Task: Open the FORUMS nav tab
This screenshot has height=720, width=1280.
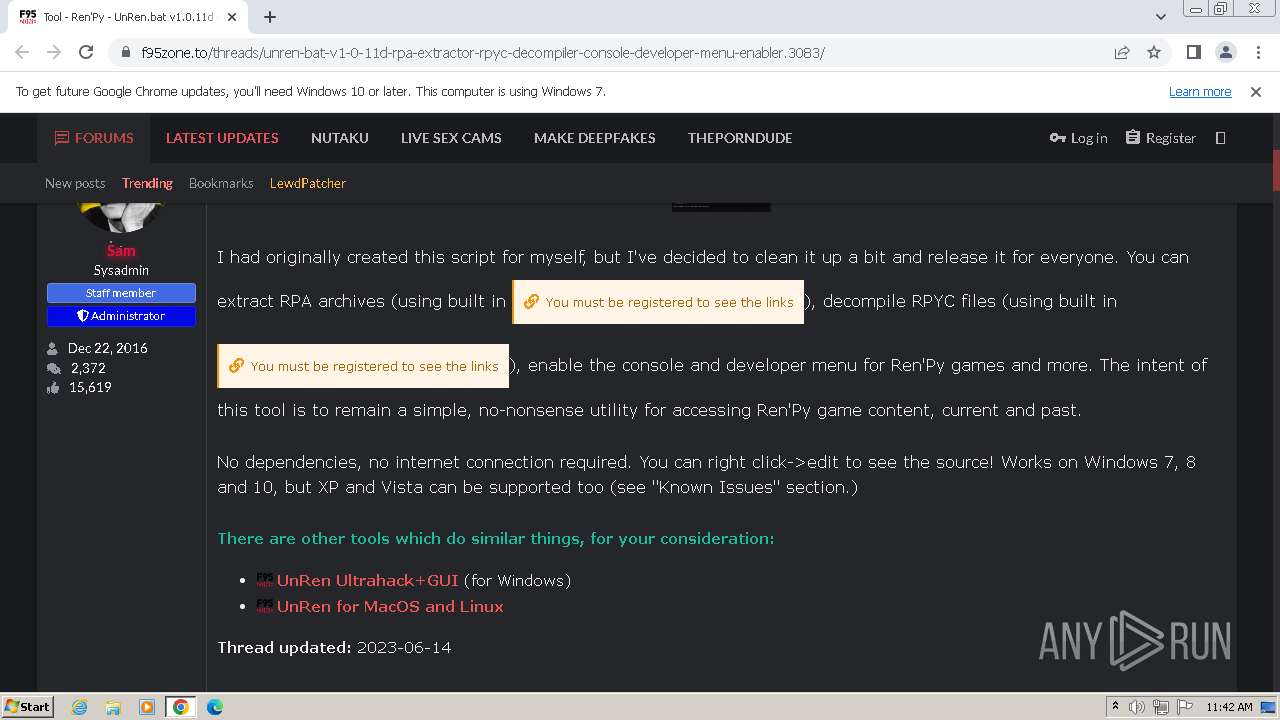Action: [x=94, y=138]
